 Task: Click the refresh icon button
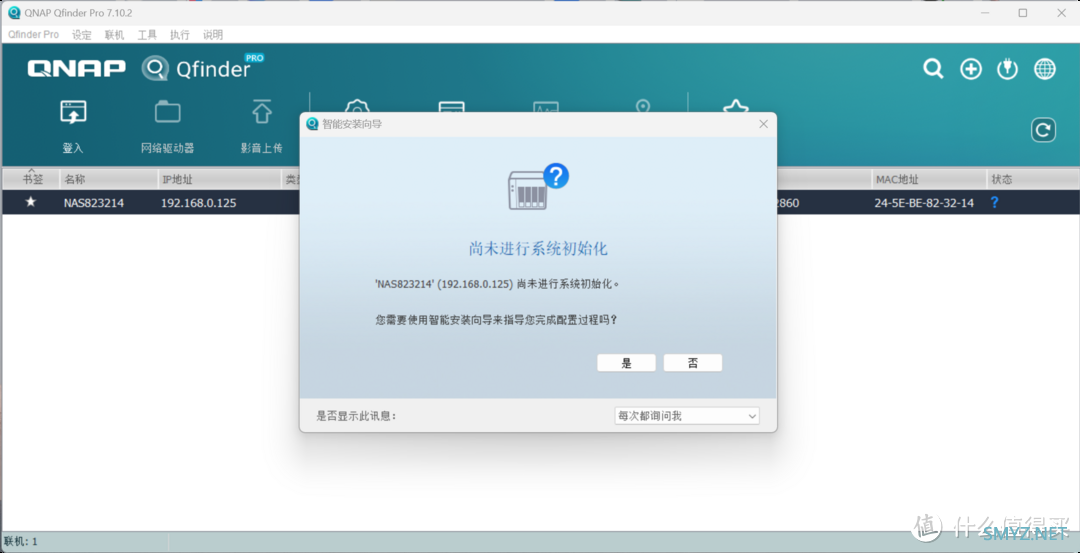(1043, 129)
